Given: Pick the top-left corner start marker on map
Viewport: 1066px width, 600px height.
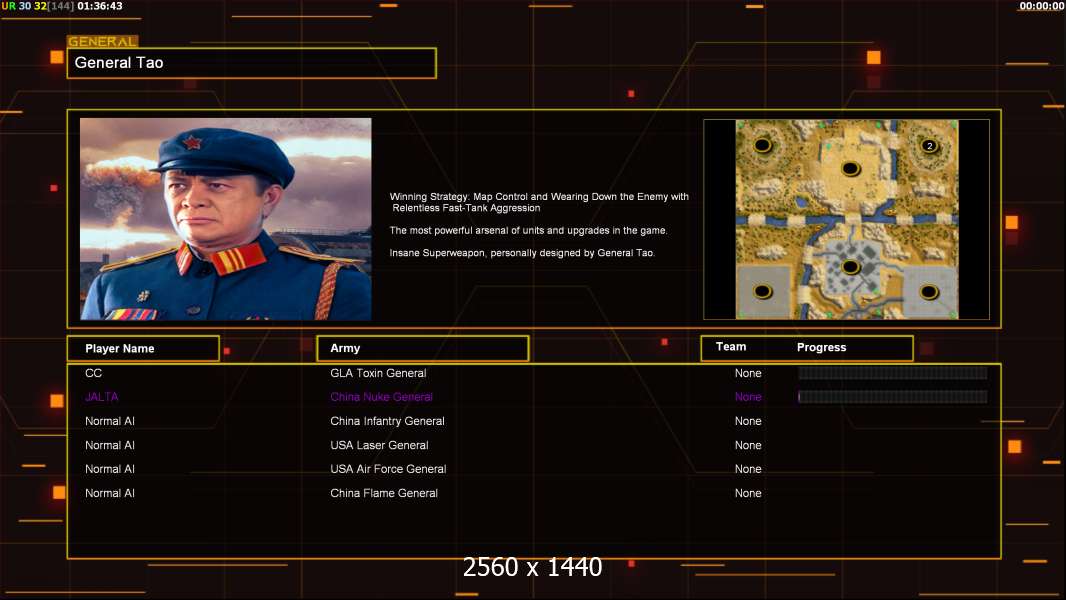Looking at the screenshot, I should pos(762,145).
